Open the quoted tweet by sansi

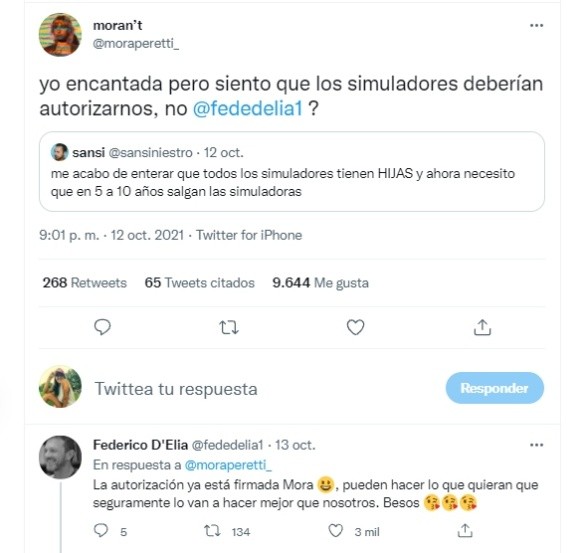point(292,171)
